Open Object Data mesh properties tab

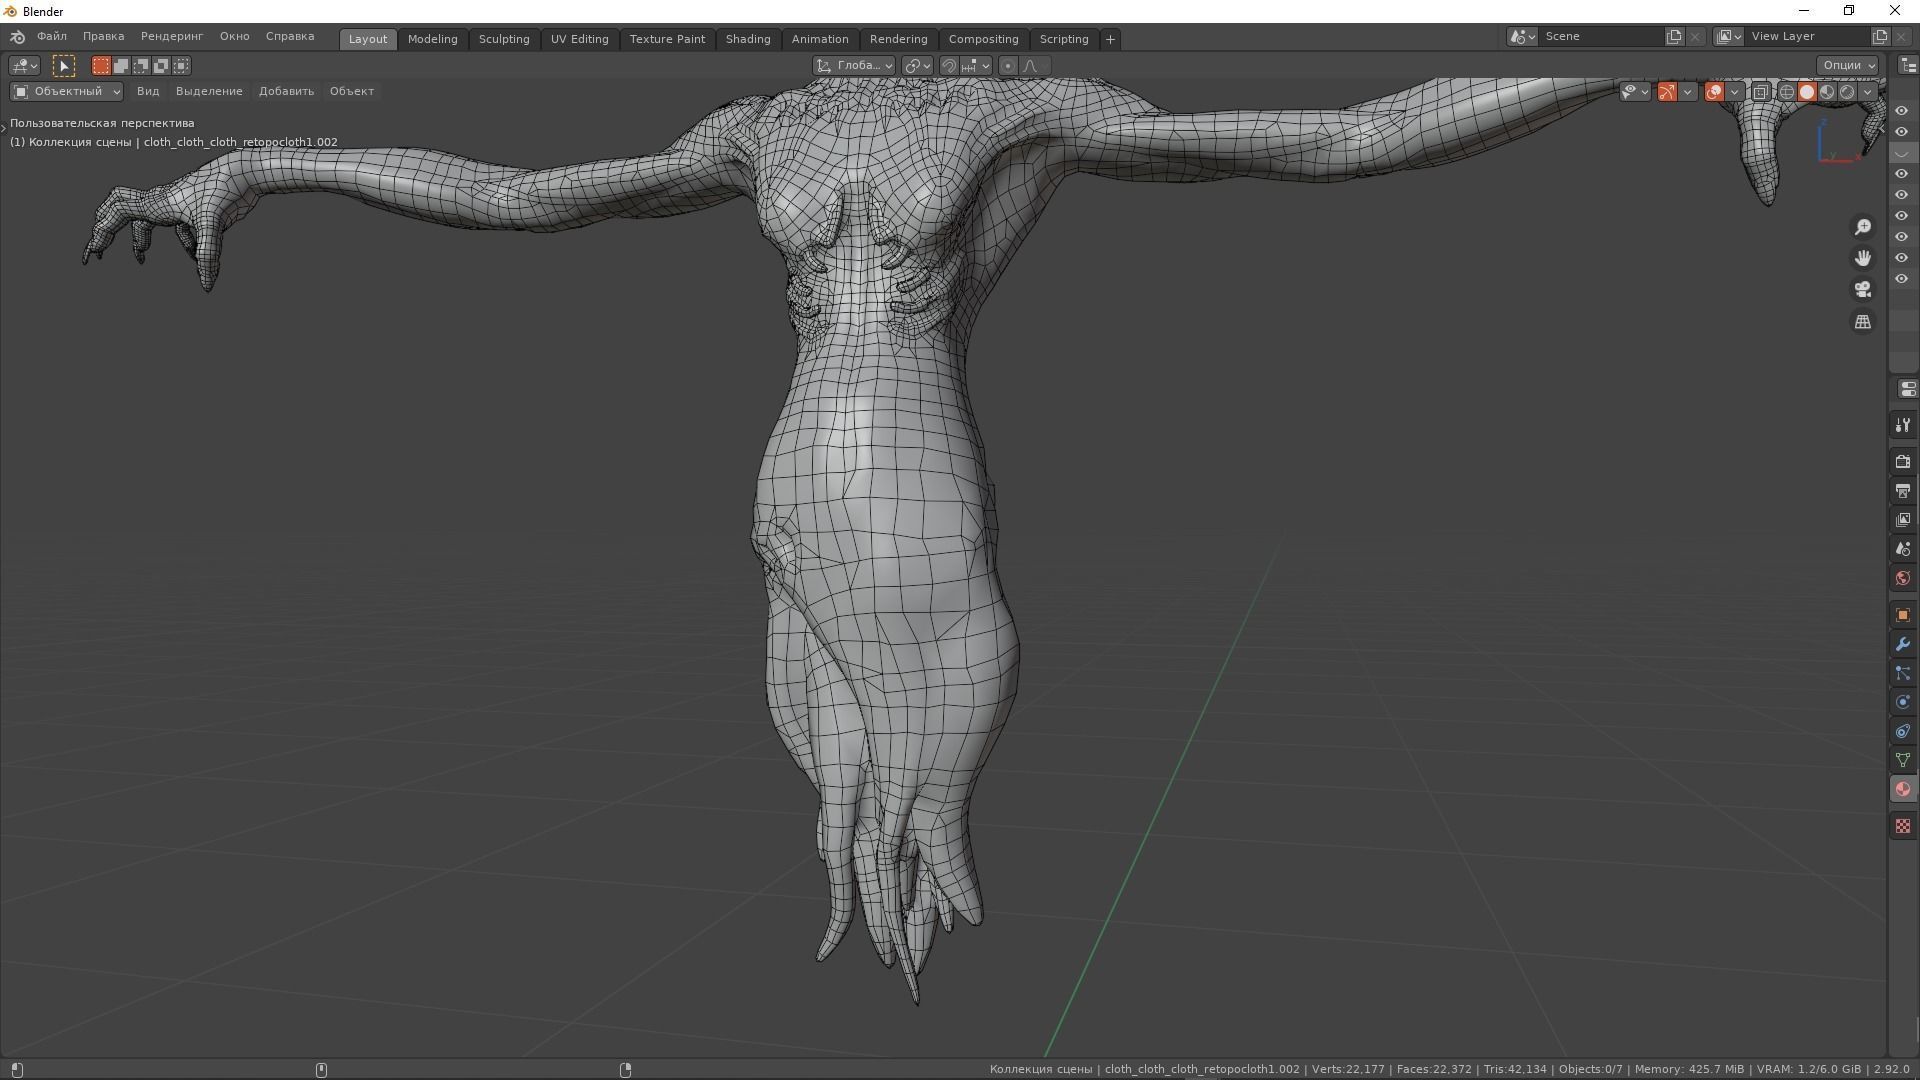(1902, 761)
